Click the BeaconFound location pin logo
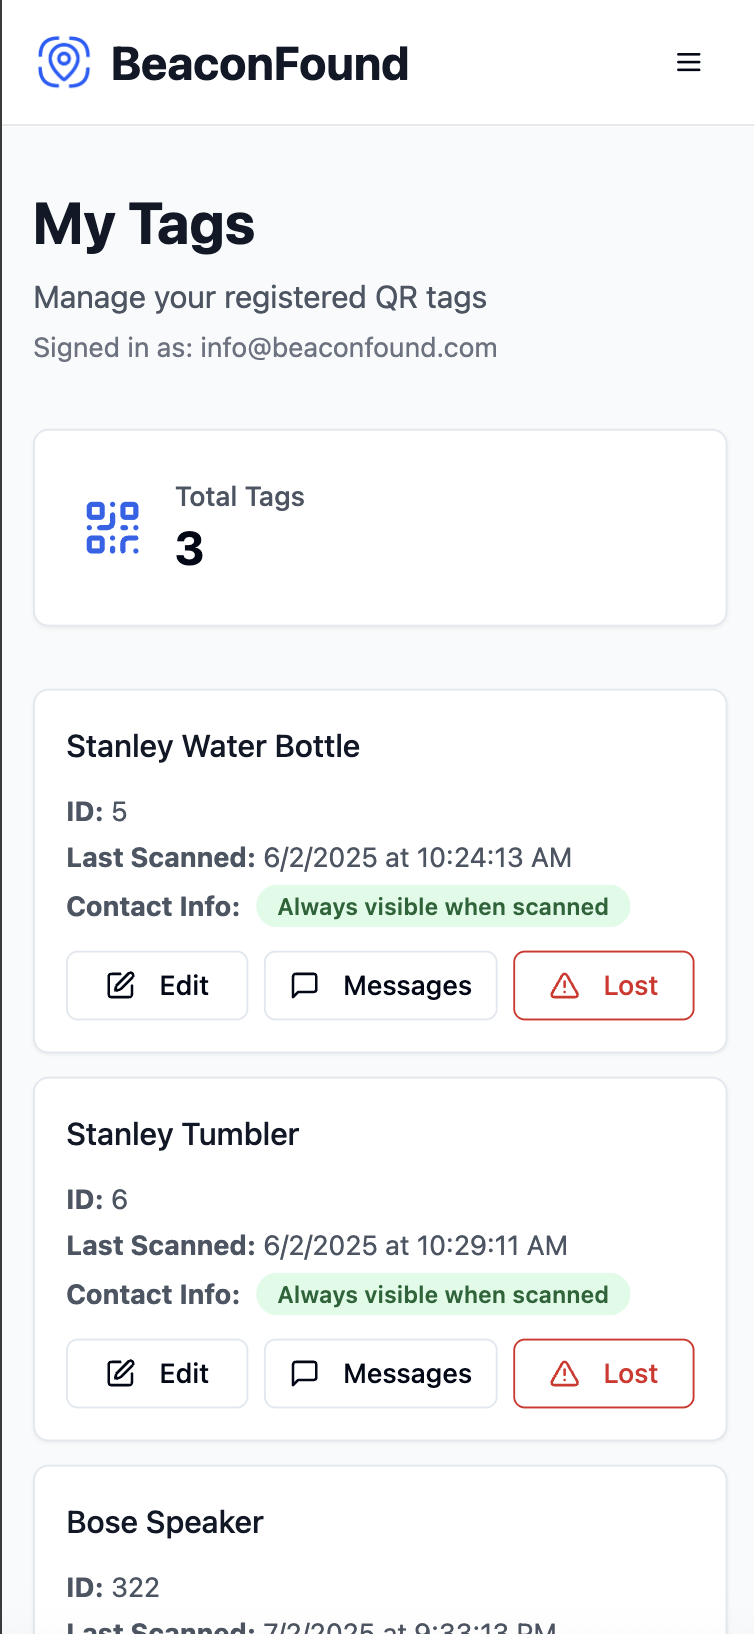 click(64, 62)
